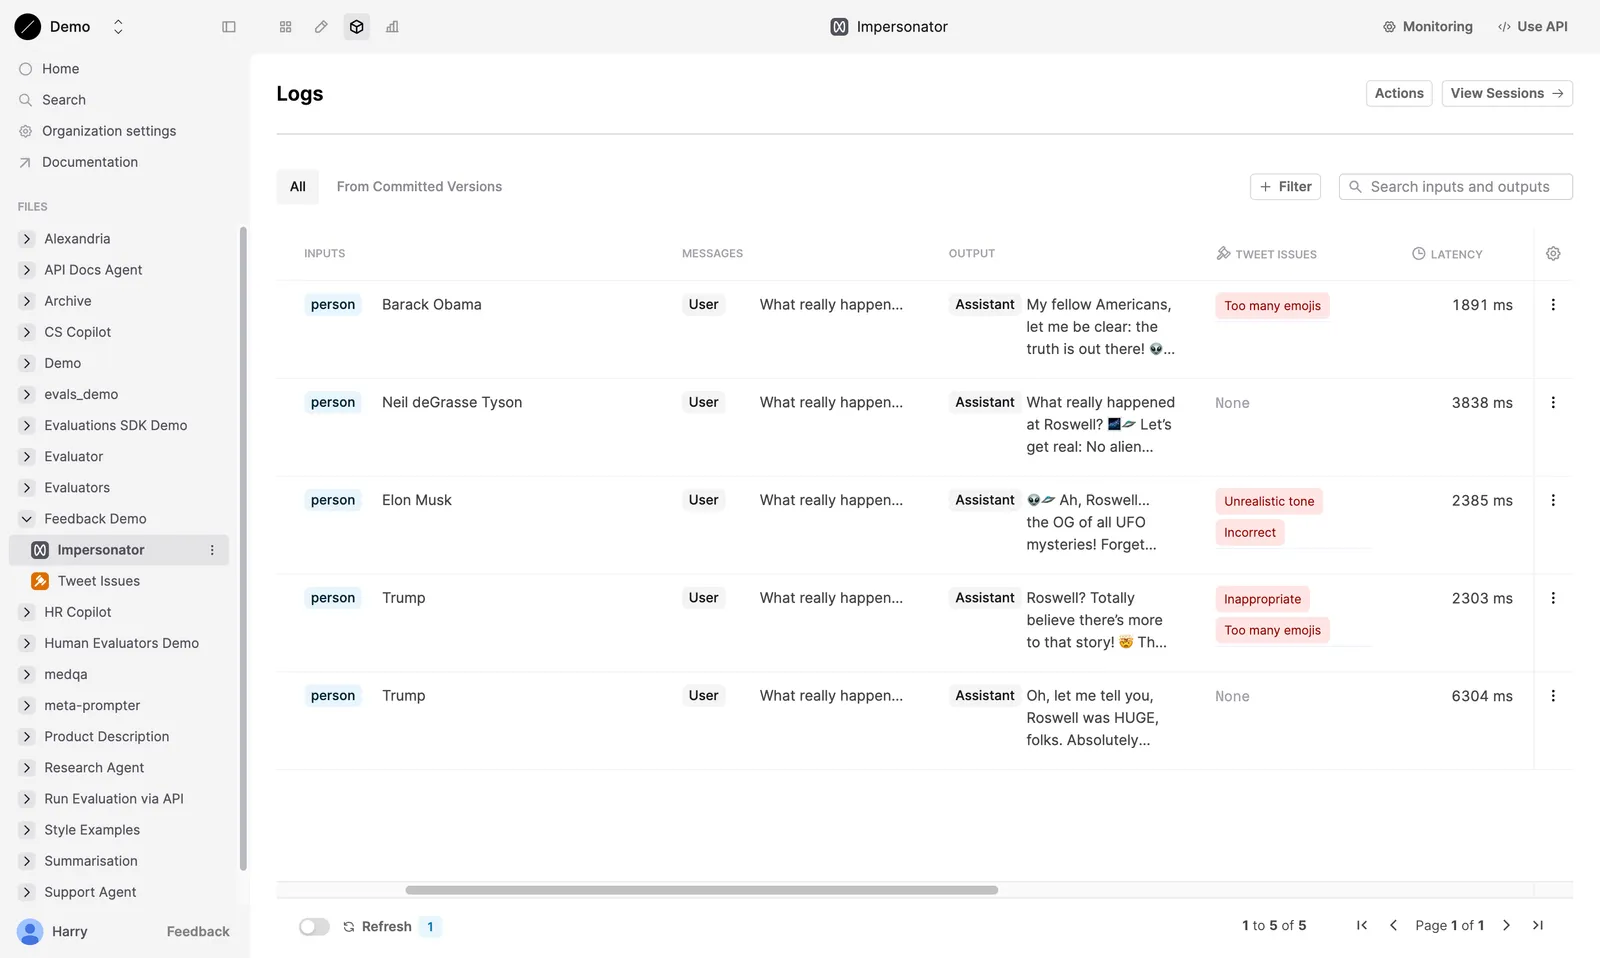Open the dashboard grid view icon
Image resolution: width=1600 pixels, height=958 pixels.
286,27
